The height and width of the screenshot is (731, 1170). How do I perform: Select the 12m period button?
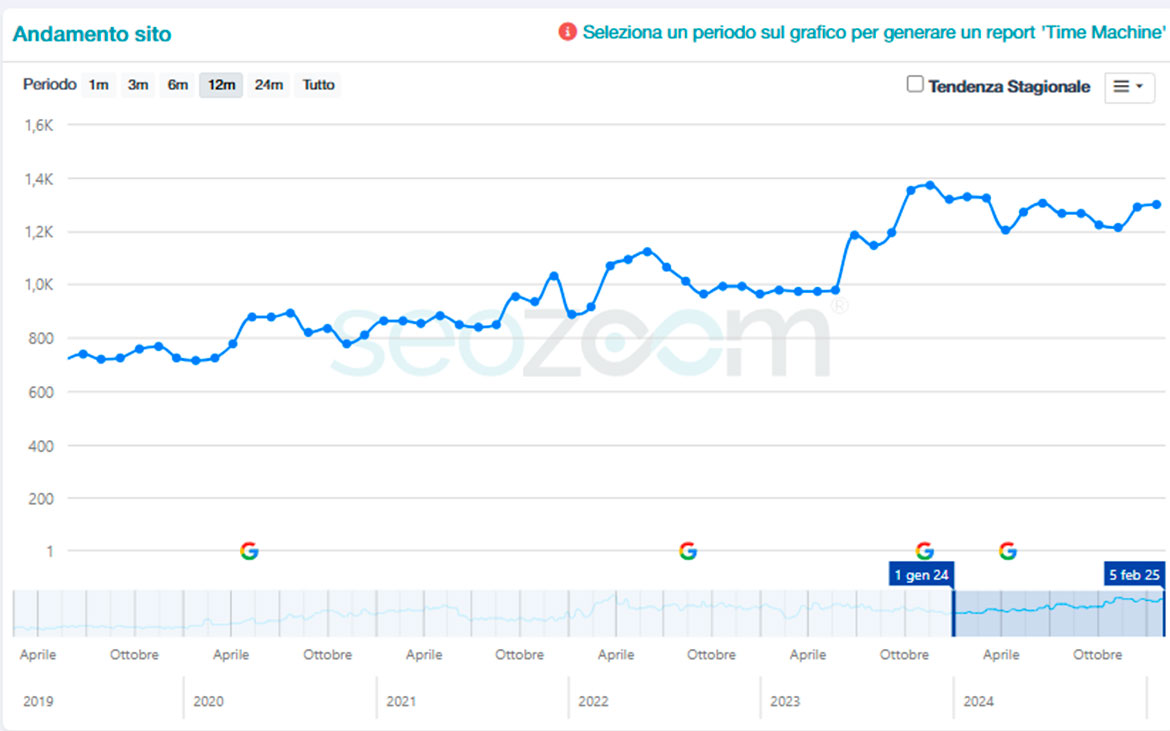[x=221, y=85]
